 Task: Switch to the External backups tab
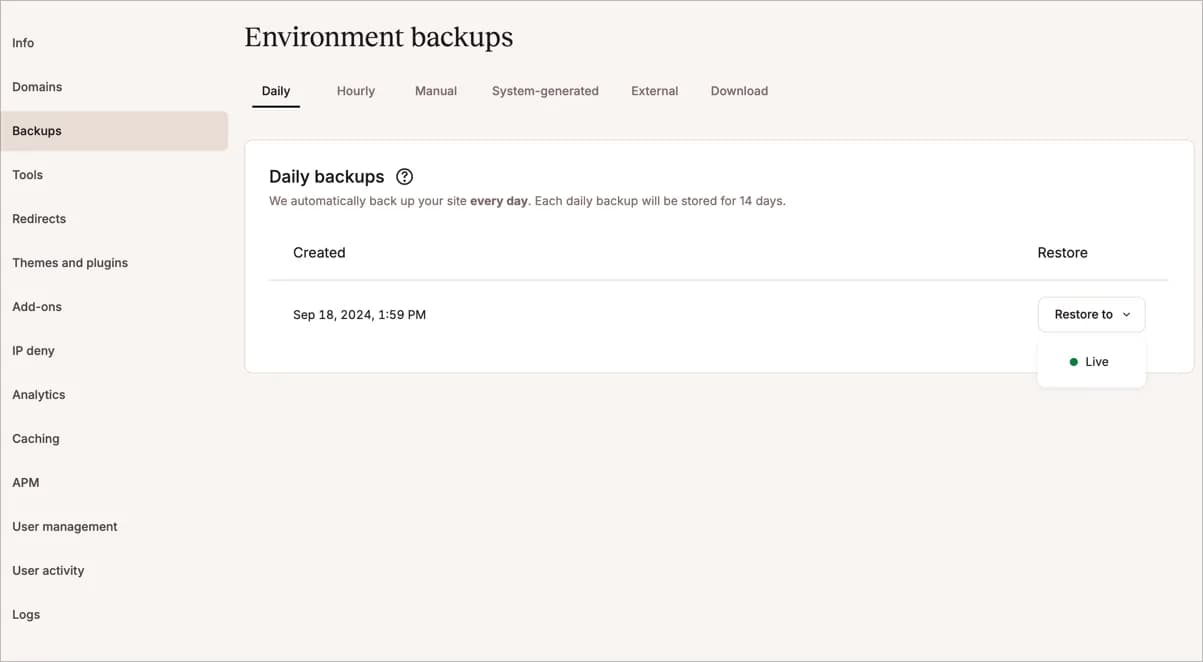click(654, 90)
